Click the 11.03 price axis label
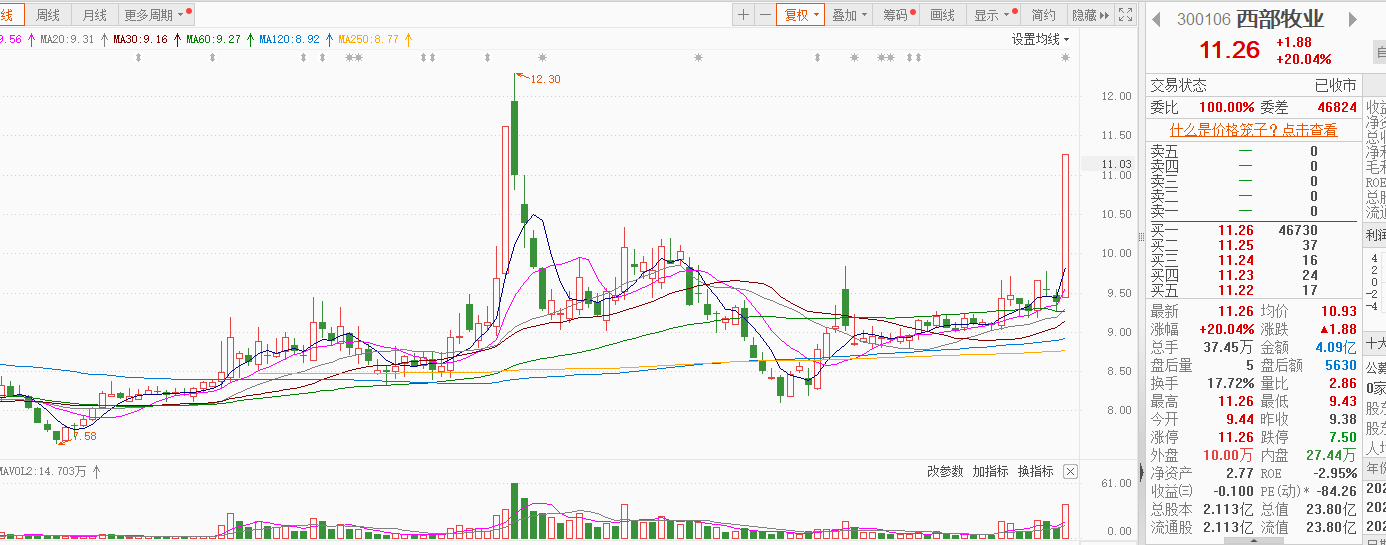Viewport: 1386px width, 545px height. (1116, 163)
